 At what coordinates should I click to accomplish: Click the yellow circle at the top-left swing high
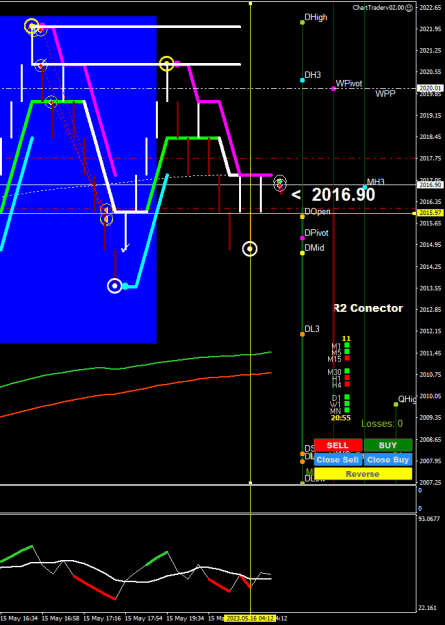click(x=32, y=26)
